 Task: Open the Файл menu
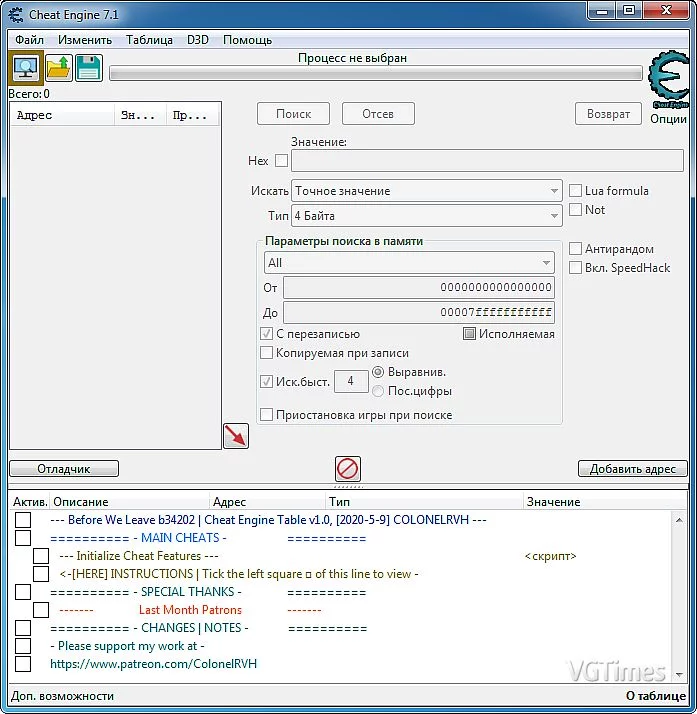coord(30,40)
